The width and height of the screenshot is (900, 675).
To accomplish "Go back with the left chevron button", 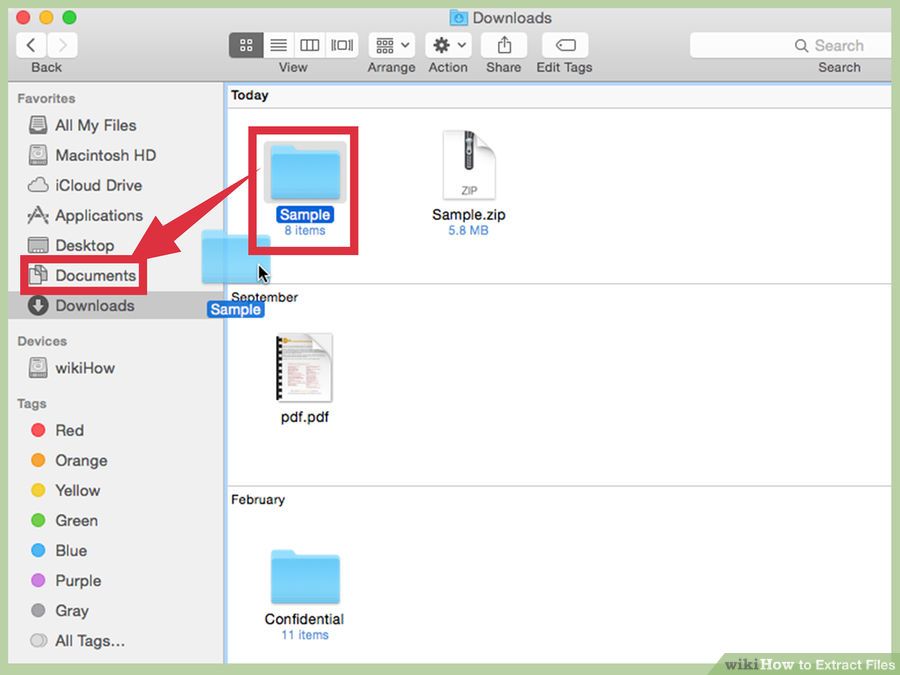I will click(32, 45).
